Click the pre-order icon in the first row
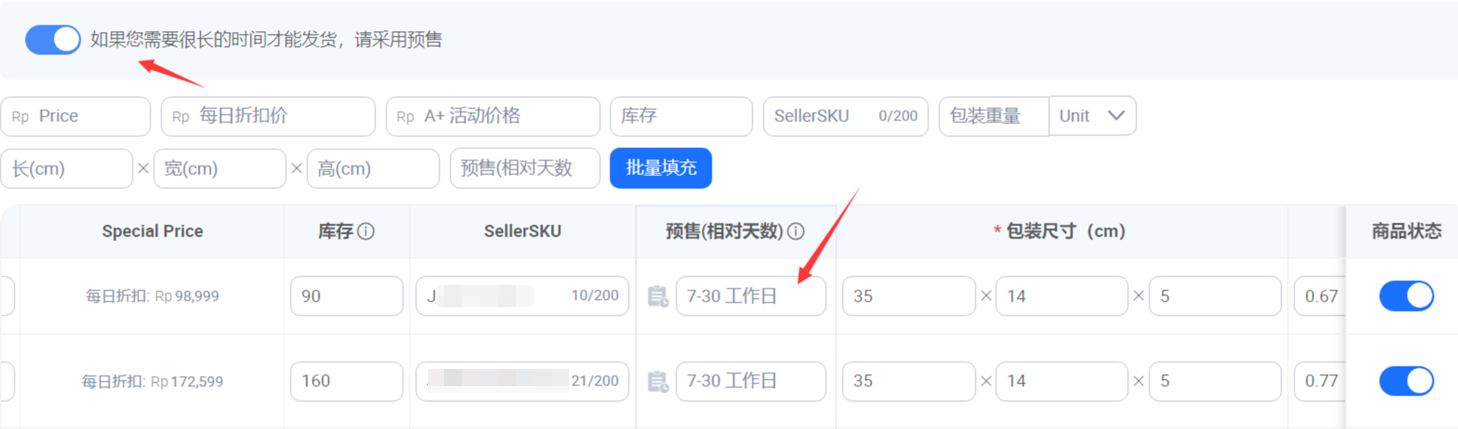 658,296
